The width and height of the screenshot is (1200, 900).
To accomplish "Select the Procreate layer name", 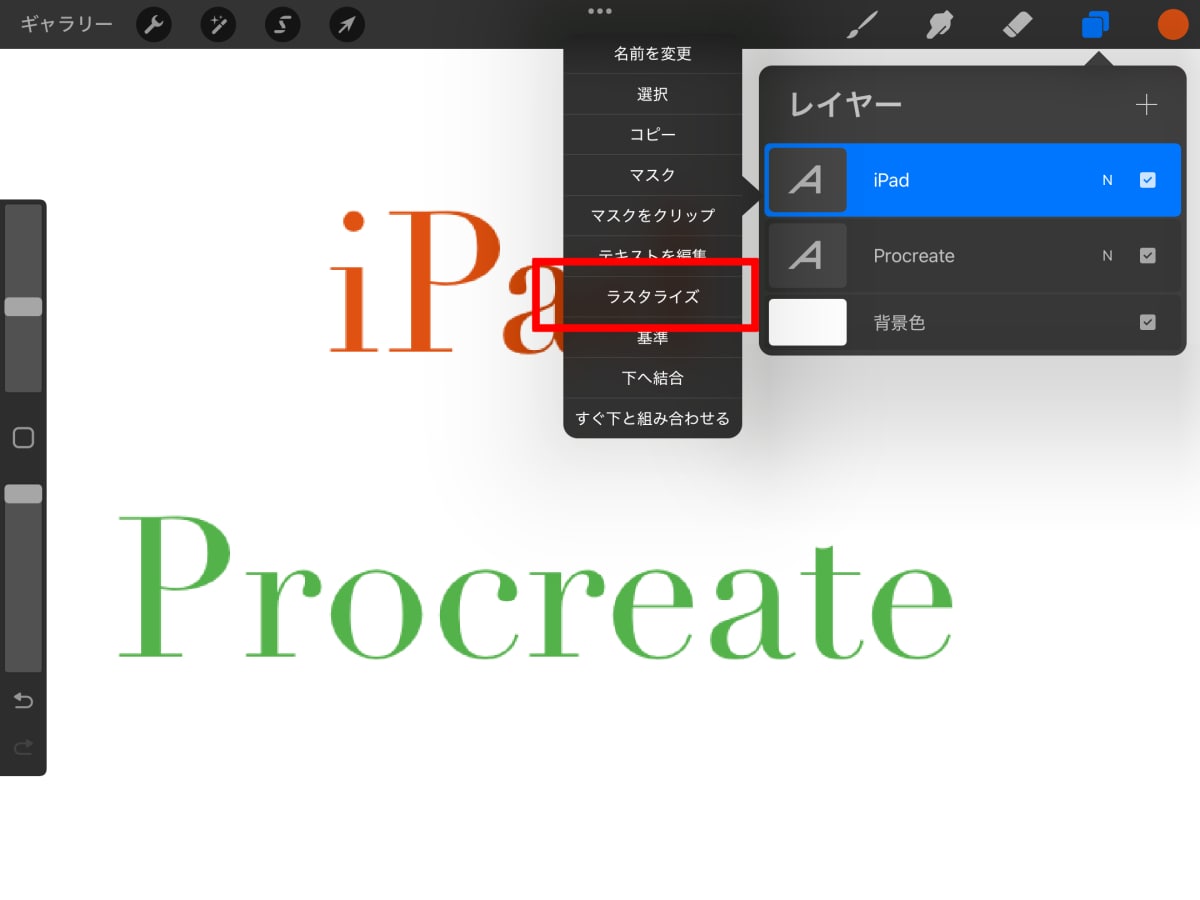I will tap(914, 256).
